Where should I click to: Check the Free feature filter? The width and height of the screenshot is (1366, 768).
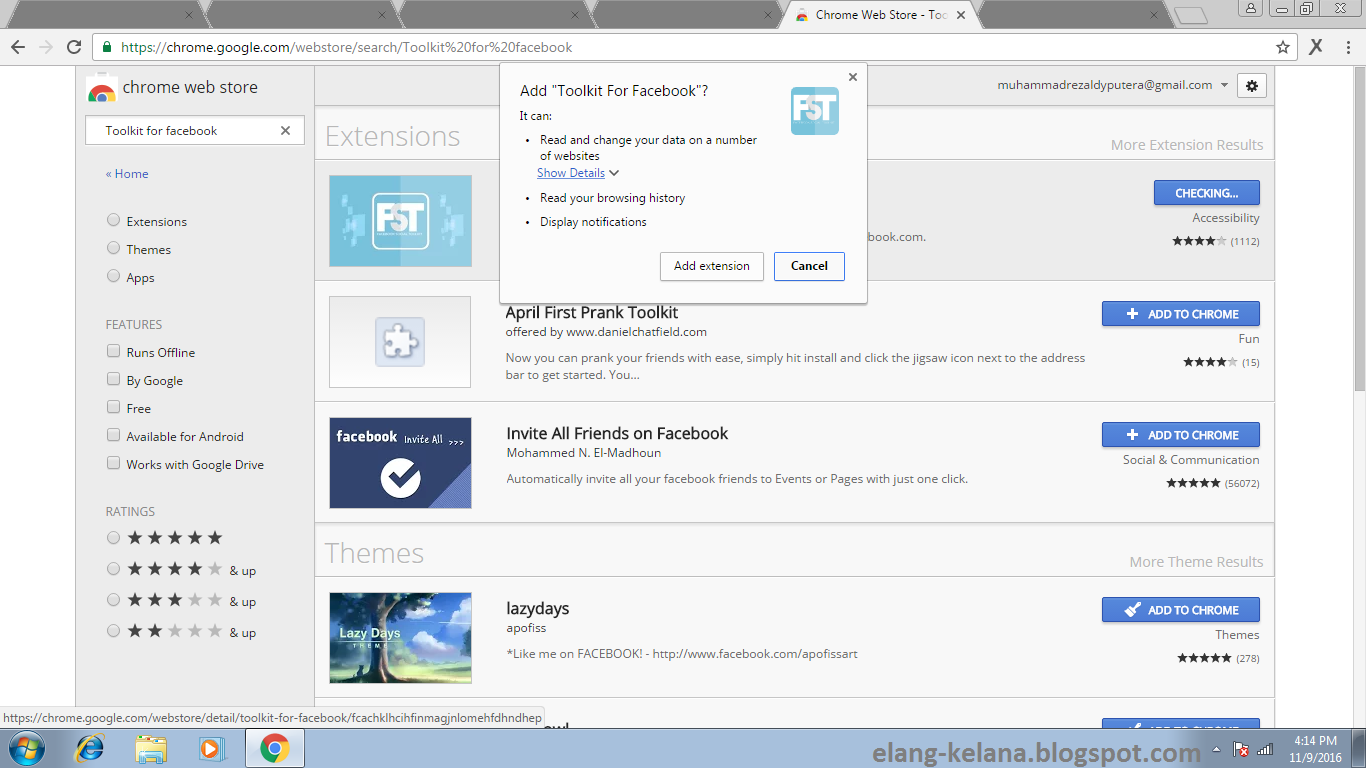click(113, 407)
